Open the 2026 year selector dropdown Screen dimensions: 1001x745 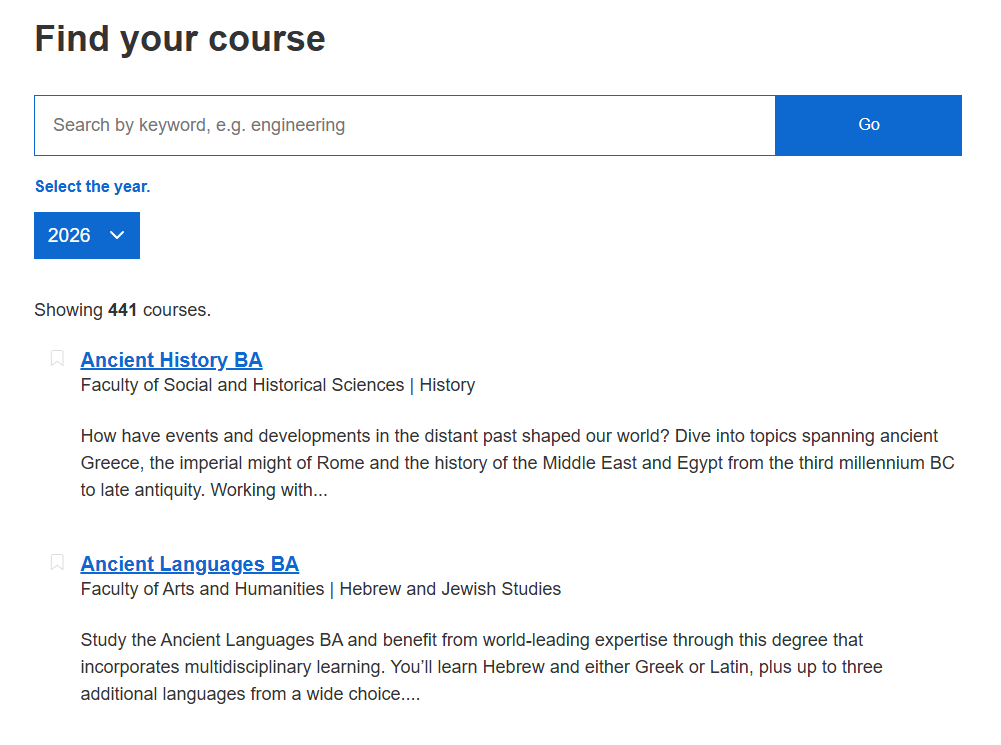coord(87,236)
